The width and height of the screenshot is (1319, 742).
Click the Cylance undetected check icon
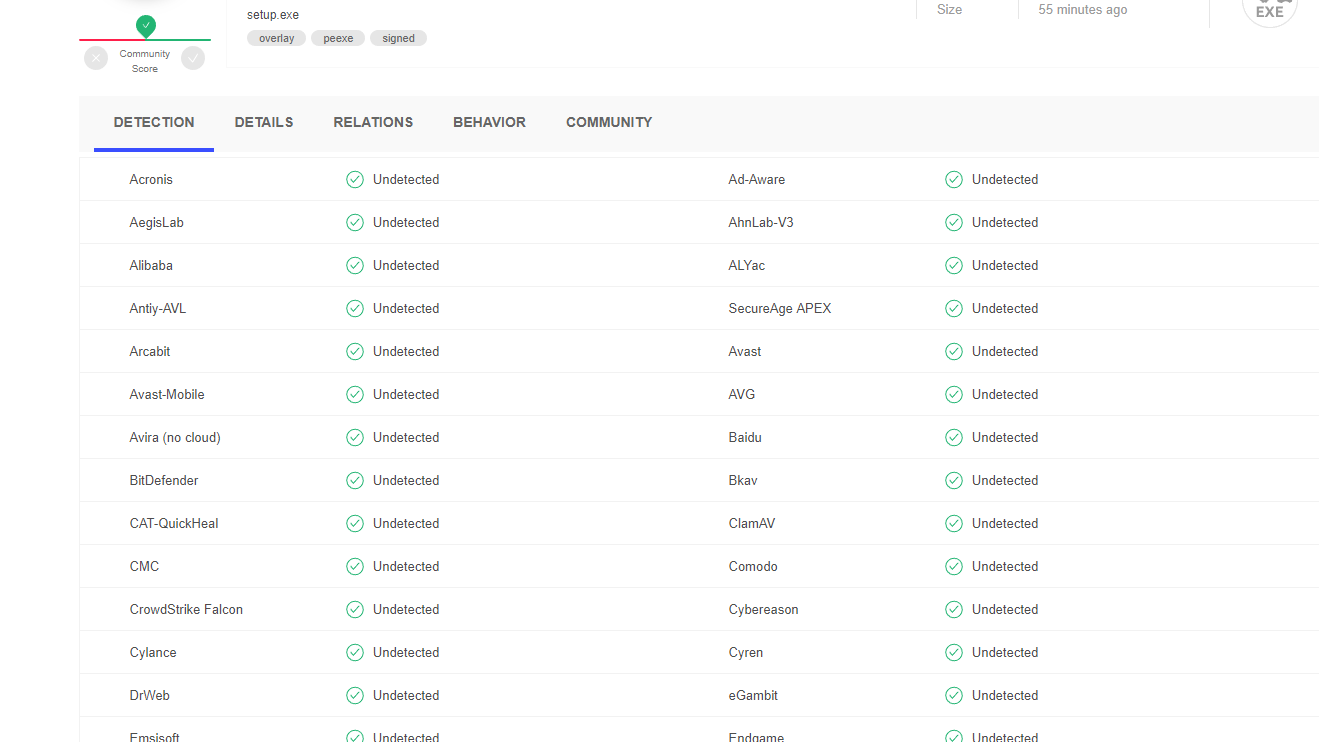355,652
